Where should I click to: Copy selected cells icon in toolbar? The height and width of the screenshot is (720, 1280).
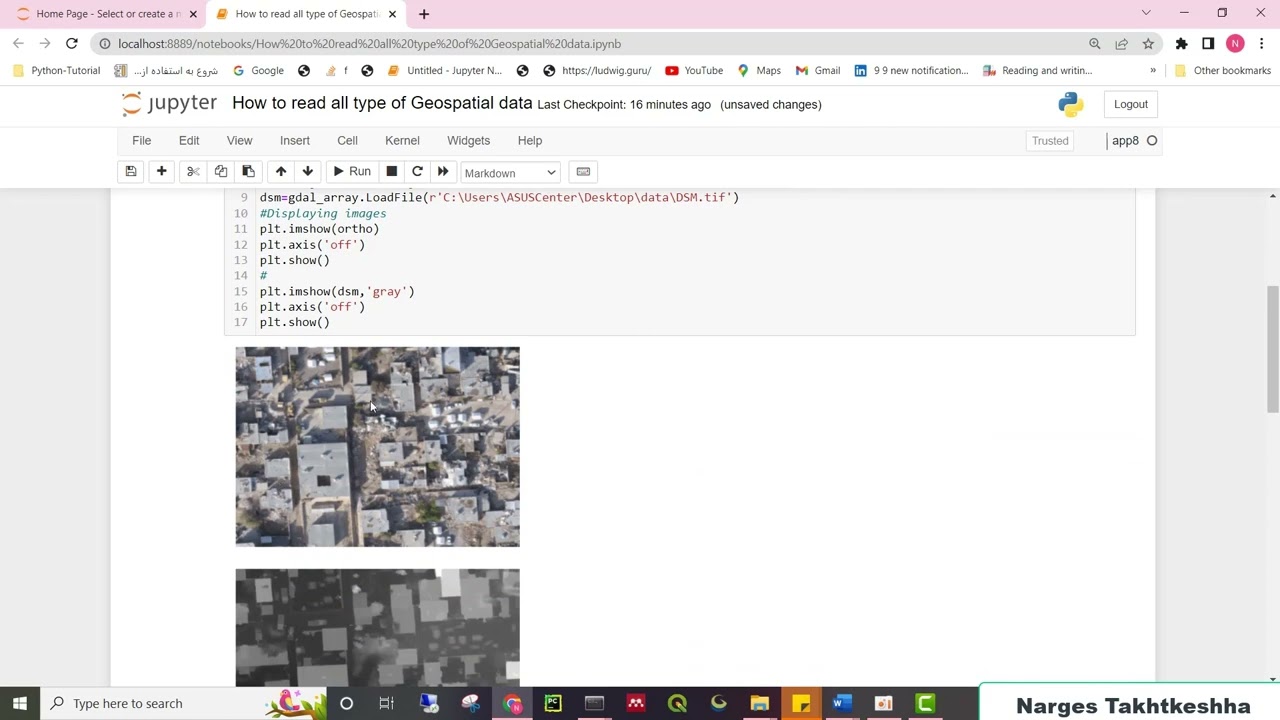(x=221, y=172)
